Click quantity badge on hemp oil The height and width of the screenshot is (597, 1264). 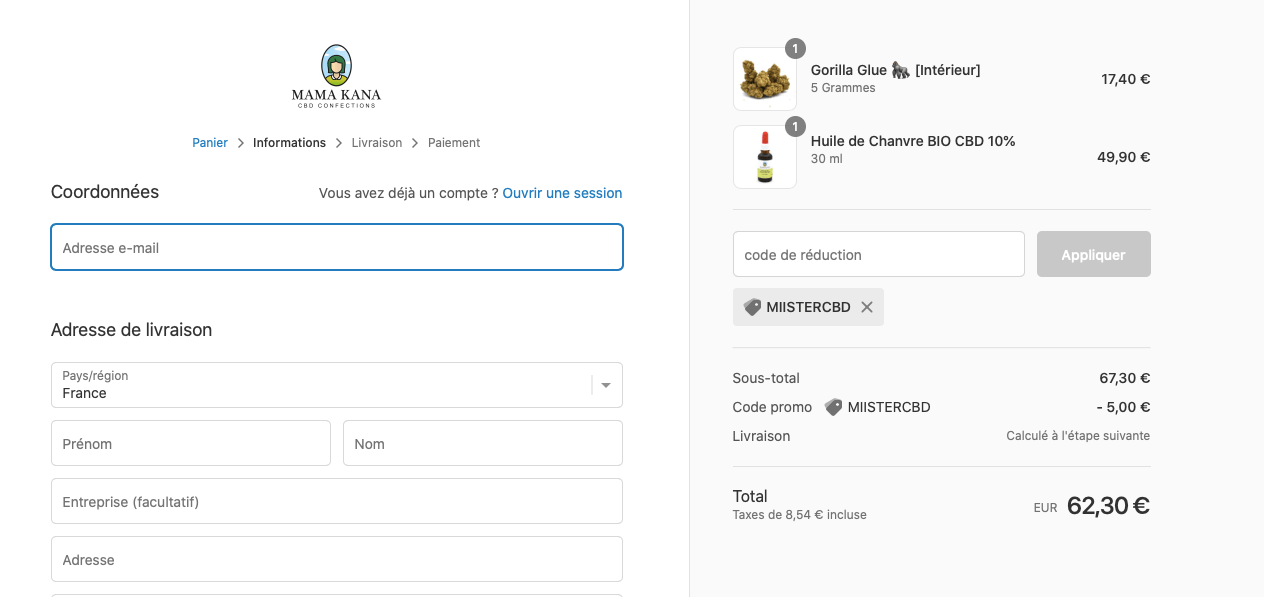[795, 126]
